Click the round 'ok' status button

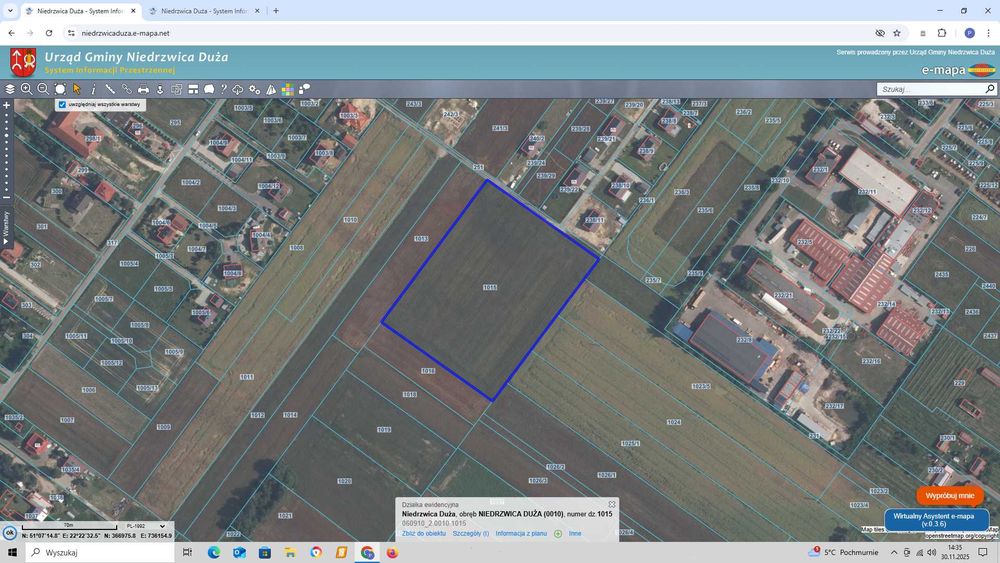9,532
